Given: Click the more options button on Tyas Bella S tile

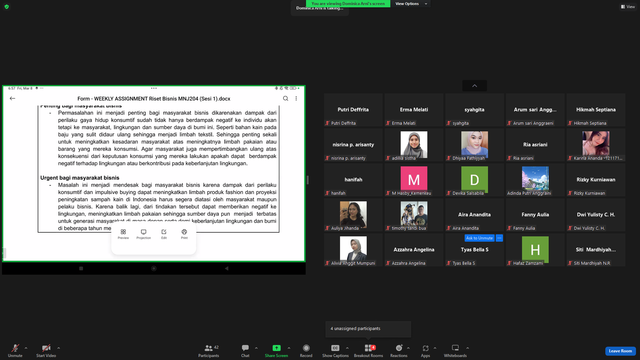Looking at the screenshot, I should point(499,238).
